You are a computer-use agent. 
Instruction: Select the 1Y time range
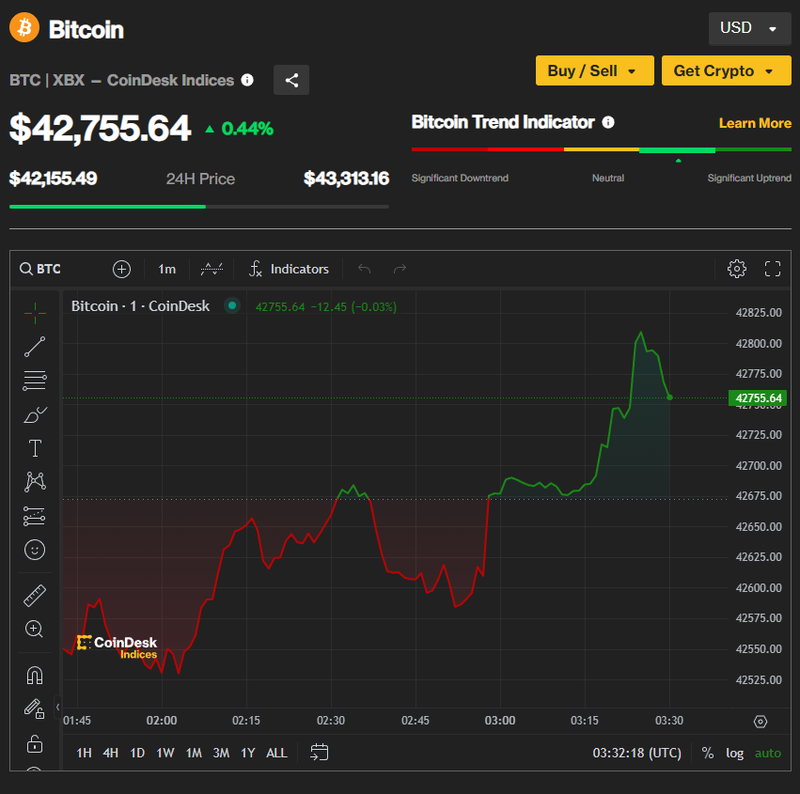[x=248, y=752]
